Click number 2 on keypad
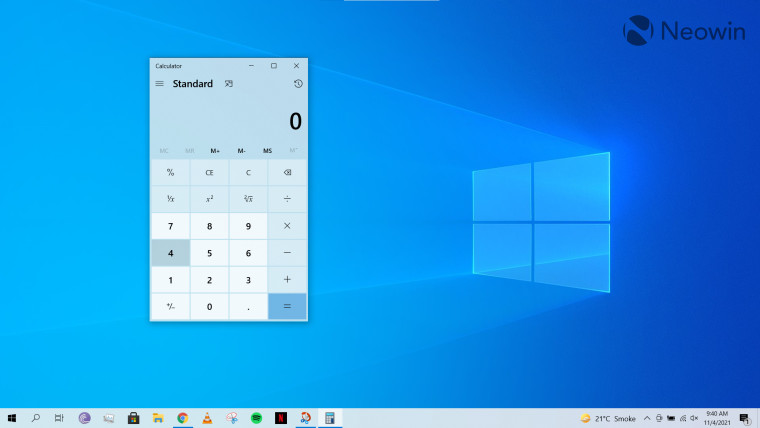Viewport: 760px width, 428px height. pos(209,280)
